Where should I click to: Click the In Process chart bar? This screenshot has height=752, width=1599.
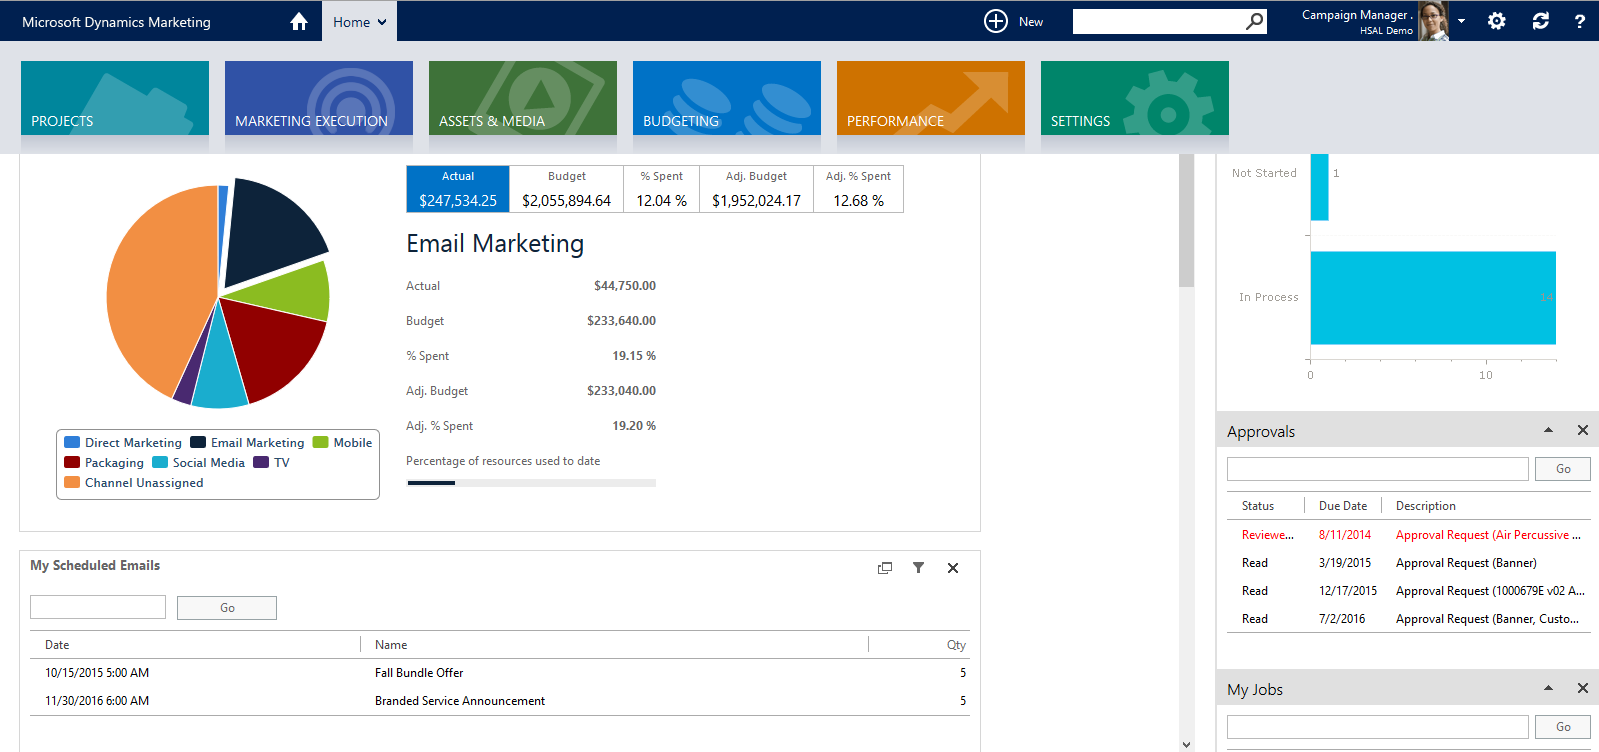1433,298
